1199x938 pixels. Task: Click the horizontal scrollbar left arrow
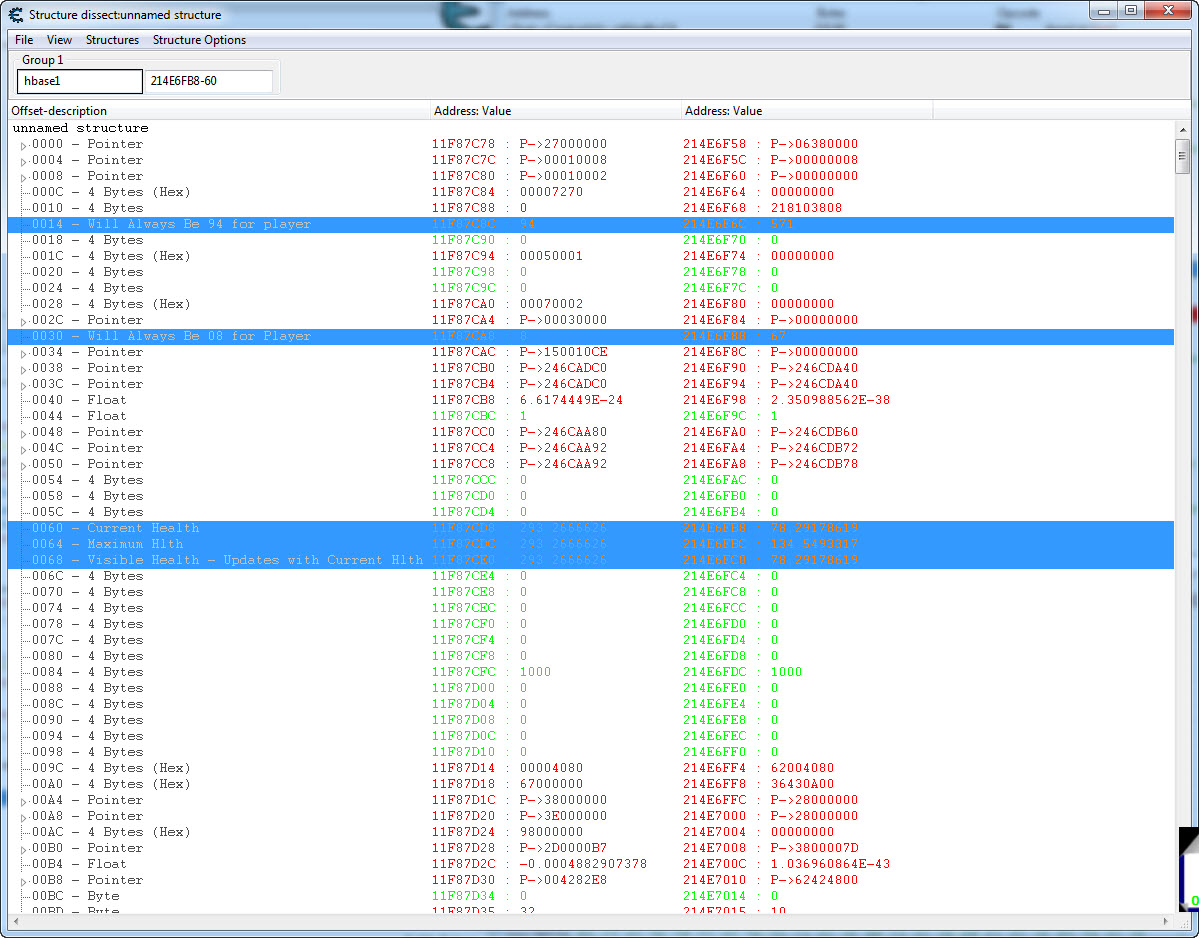(16, 920)
